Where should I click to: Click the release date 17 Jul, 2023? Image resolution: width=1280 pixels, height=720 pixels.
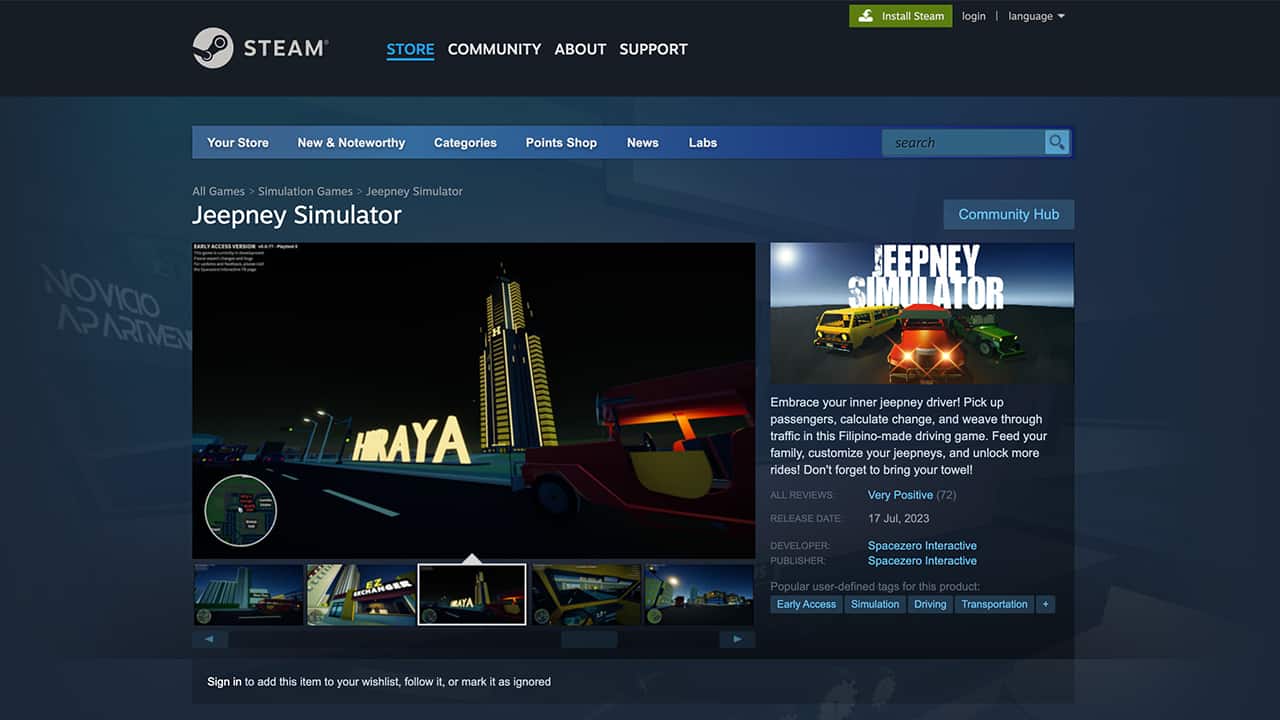899,518
